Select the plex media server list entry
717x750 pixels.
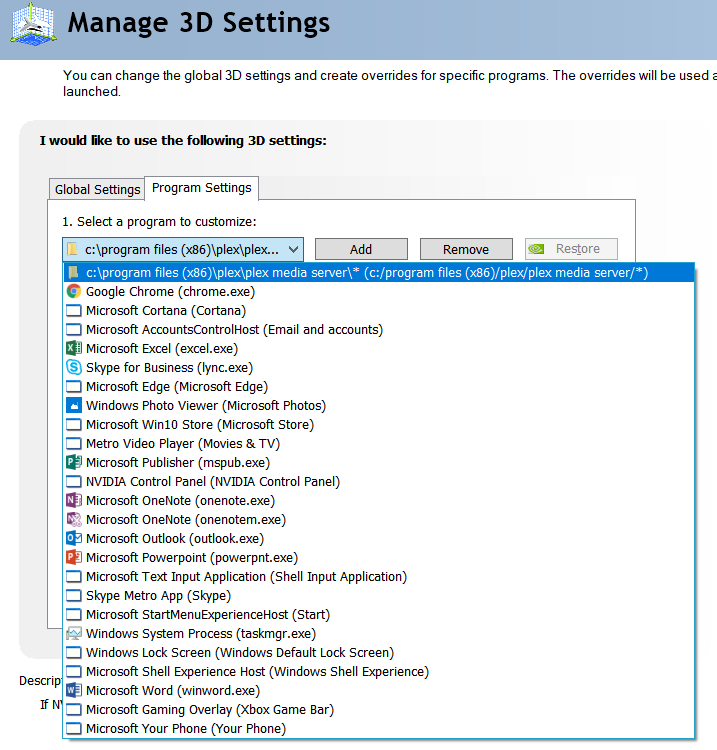[379, 272]
